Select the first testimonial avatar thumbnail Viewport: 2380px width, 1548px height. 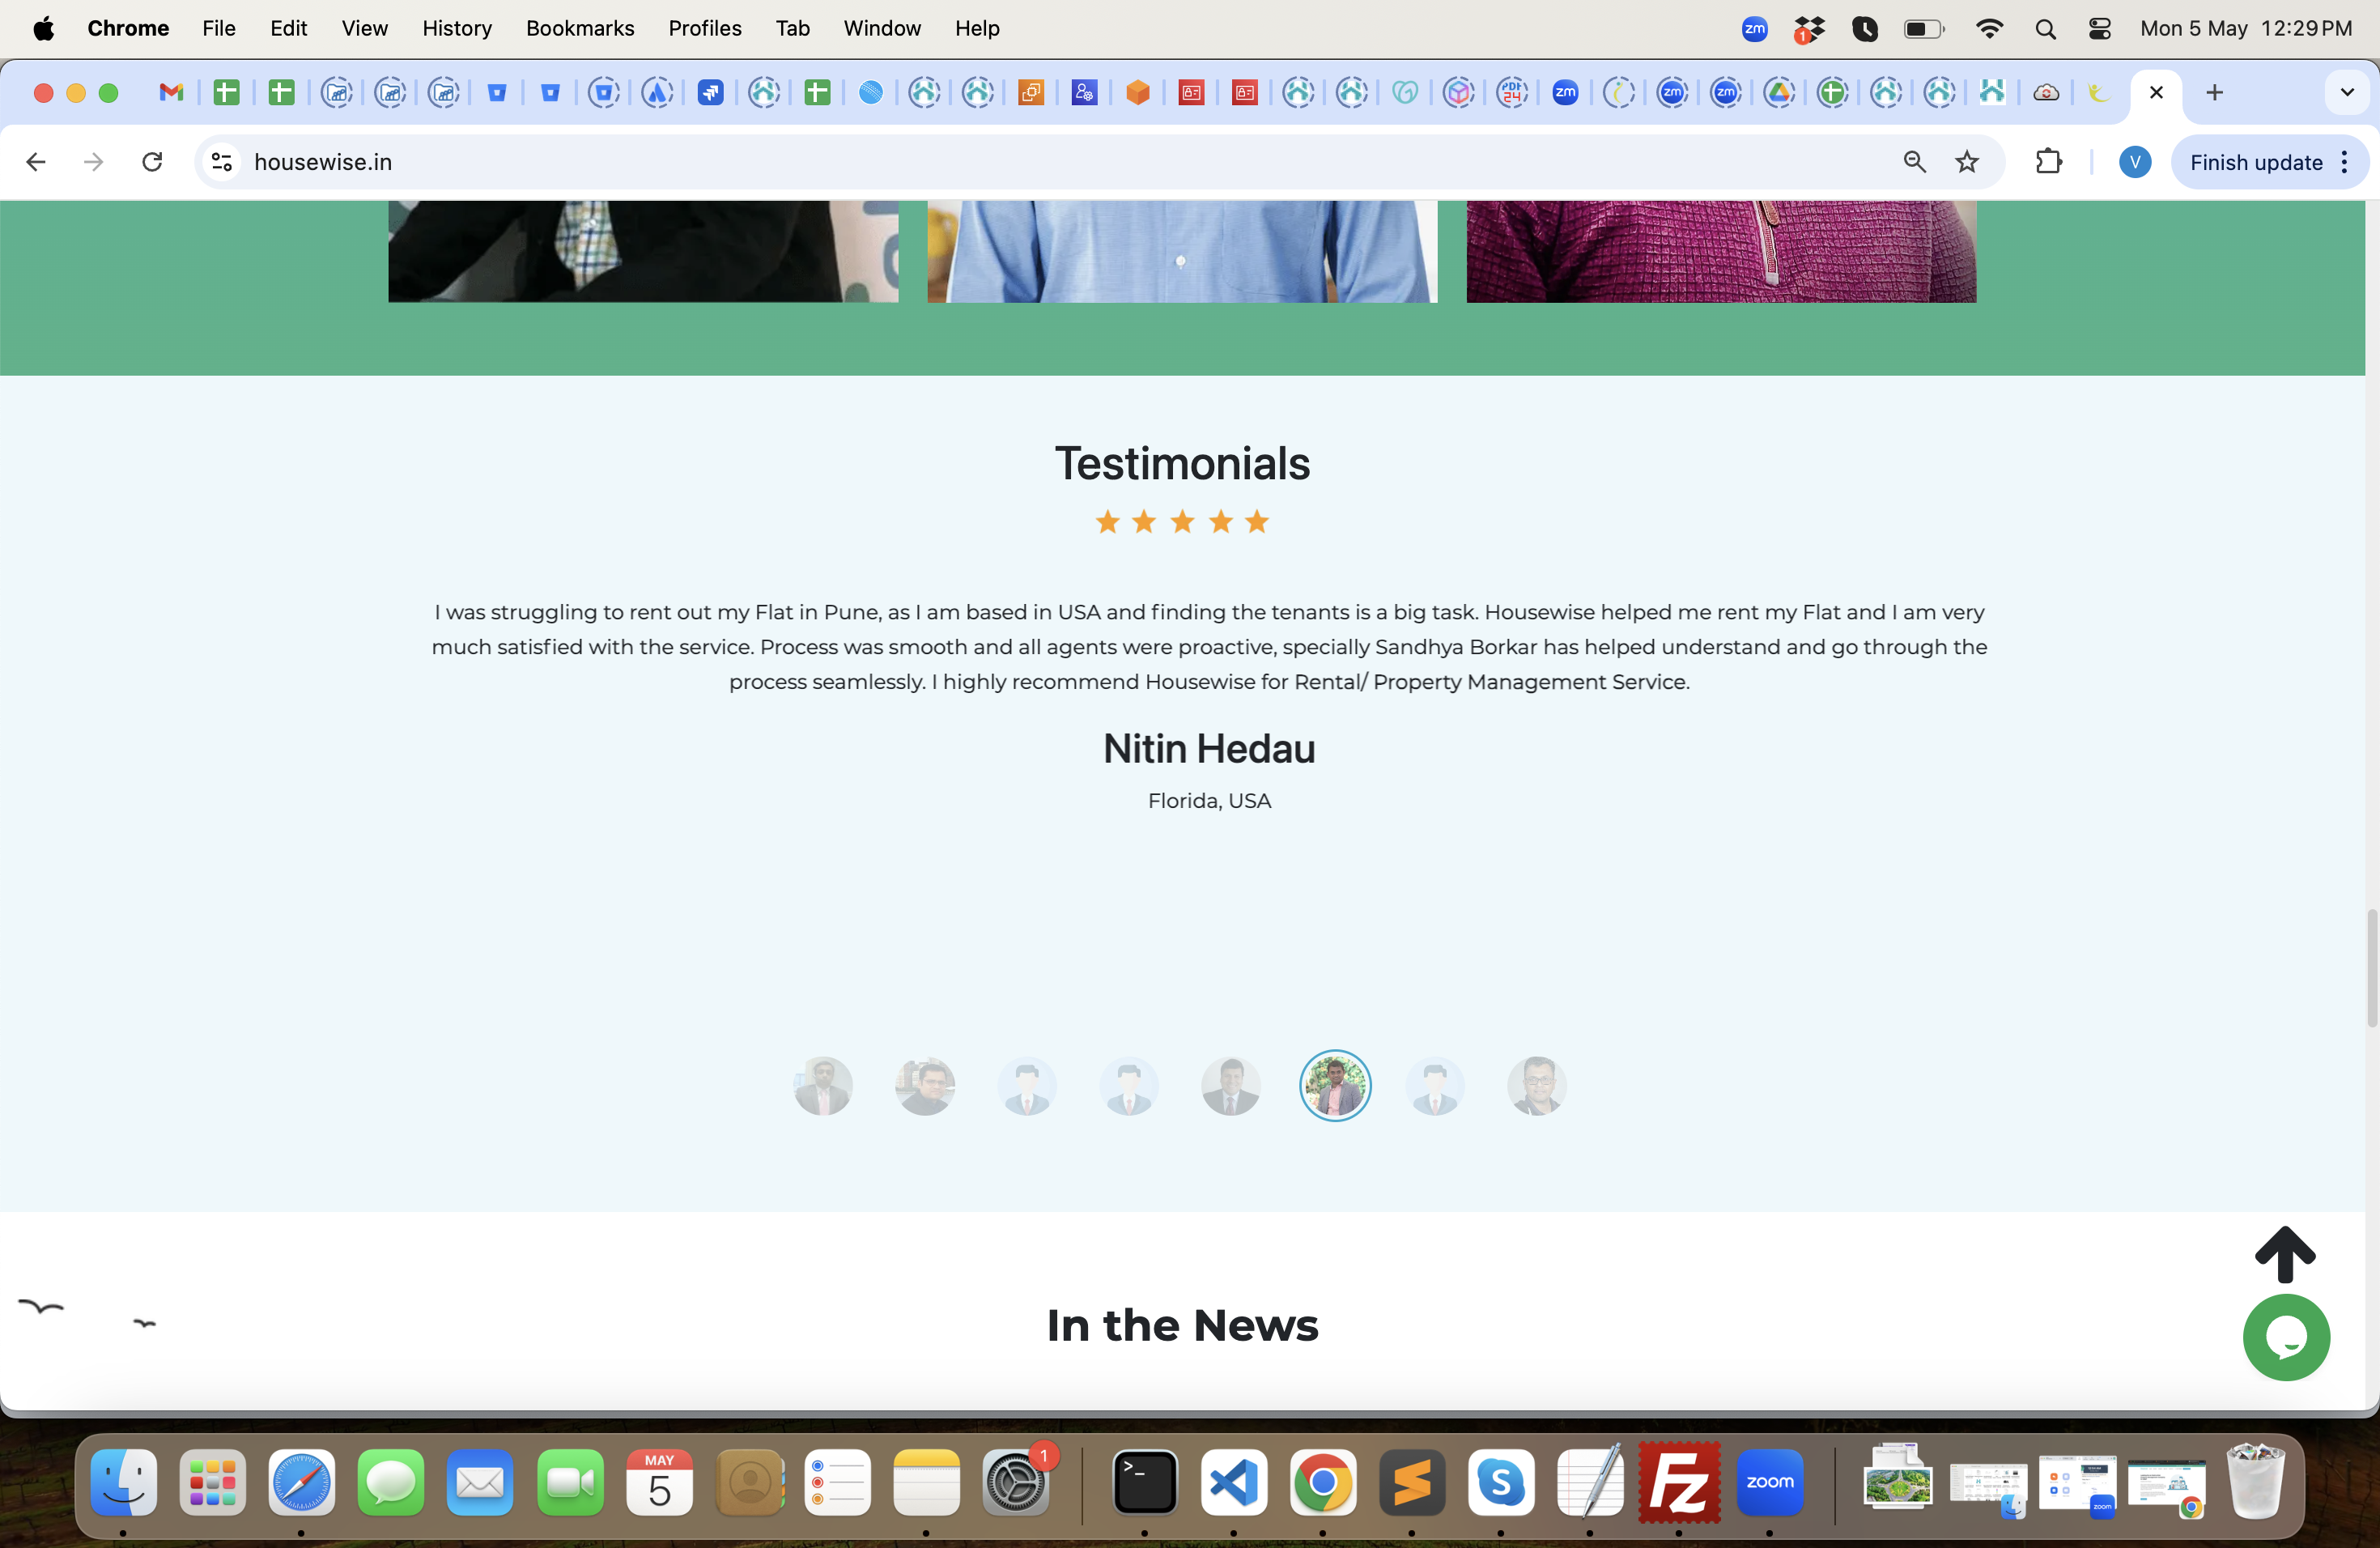(x=823, y=1086)
